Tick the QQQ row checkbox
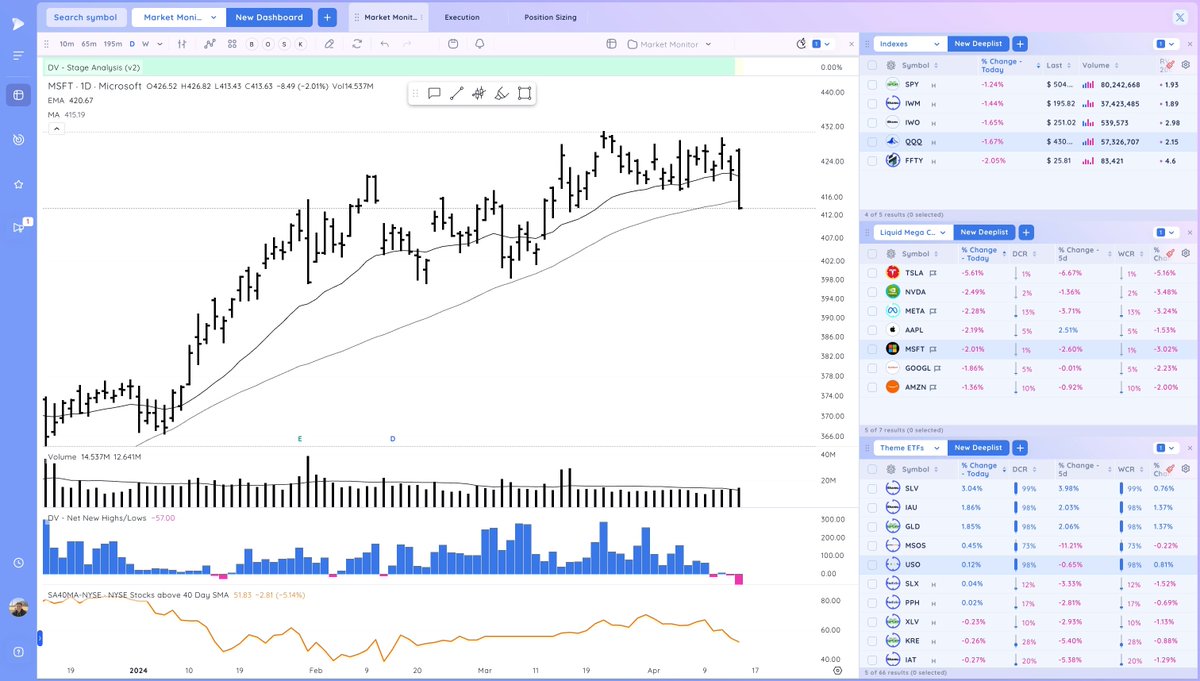Screen dimensions: 1200x681 [872, 141]
